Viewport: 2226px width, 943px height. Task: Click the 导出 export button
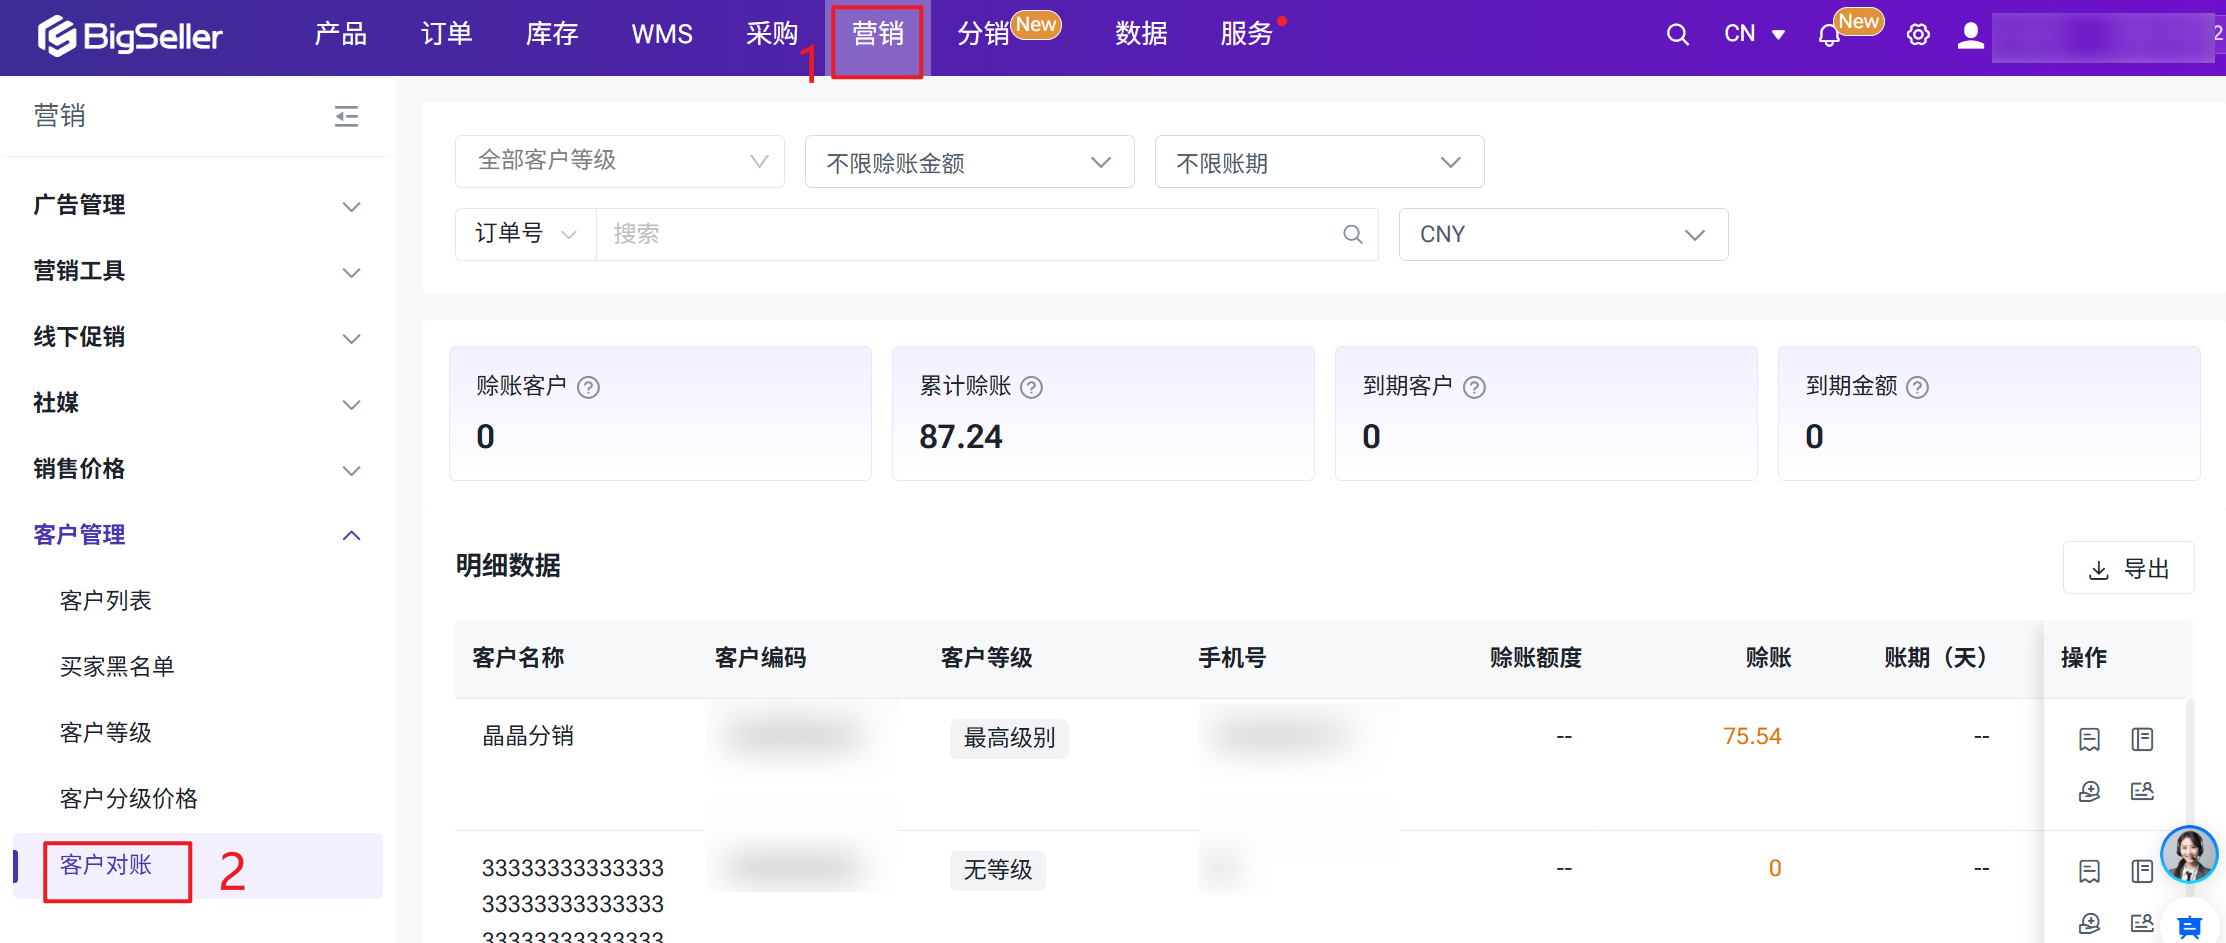2128,569
